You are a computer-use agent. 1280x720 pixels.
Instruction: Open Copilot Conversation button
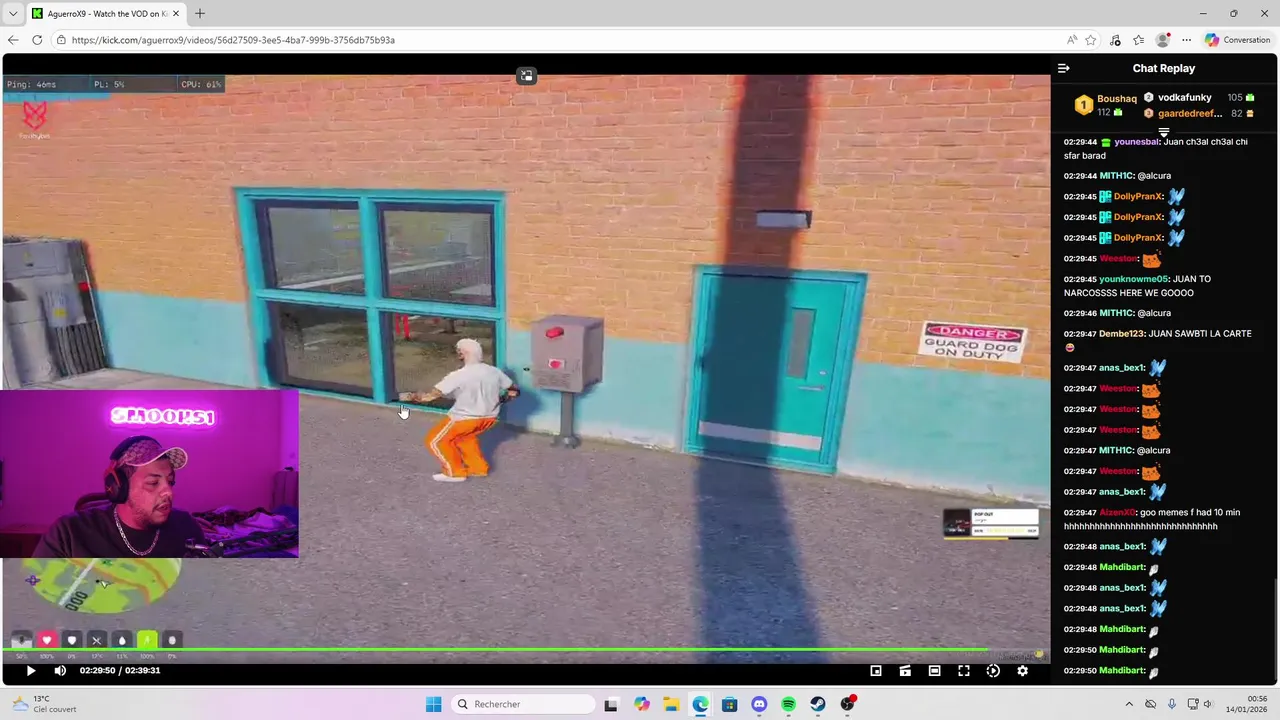(x=1238, y=40)
